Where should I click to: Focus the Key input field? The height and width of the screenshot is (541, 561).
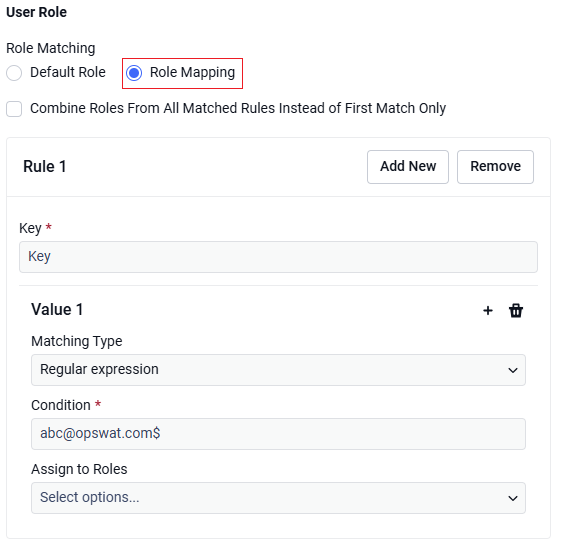[x=278, y=257]
